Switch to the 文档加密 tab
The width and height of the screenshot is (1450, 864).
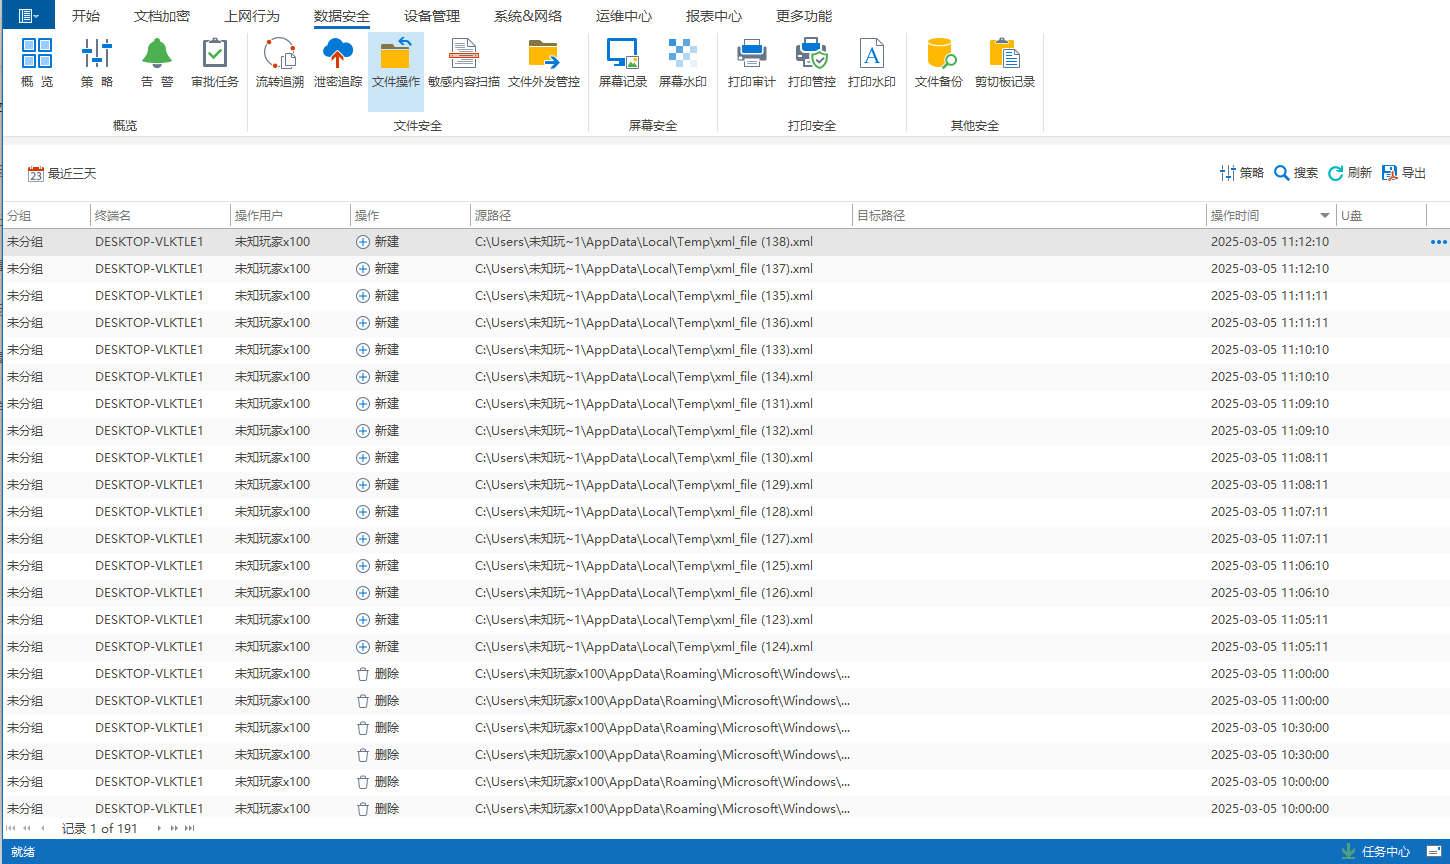click(161, 16)
